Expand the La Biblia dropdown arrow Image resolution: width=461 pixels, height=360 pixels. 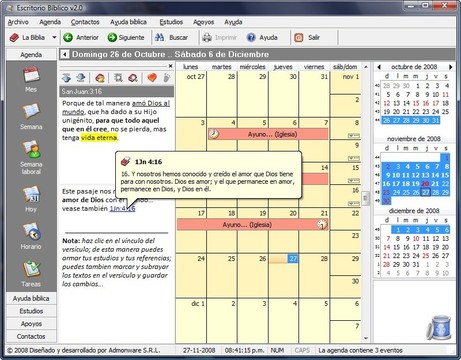pos(54,37)
